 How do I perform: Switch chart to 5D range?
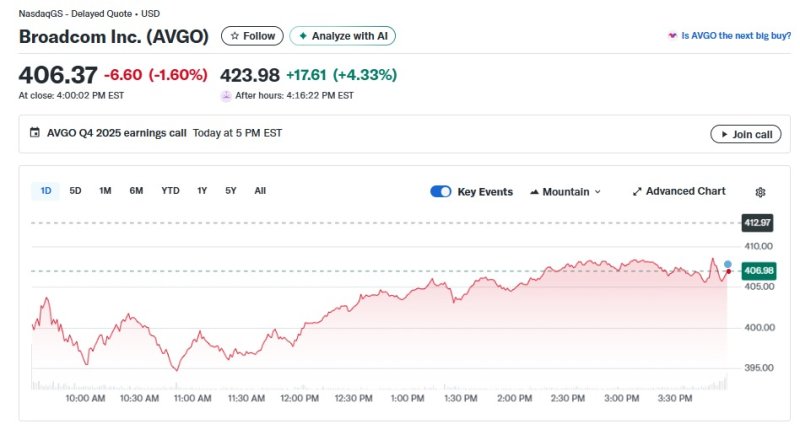coord(75,190)
